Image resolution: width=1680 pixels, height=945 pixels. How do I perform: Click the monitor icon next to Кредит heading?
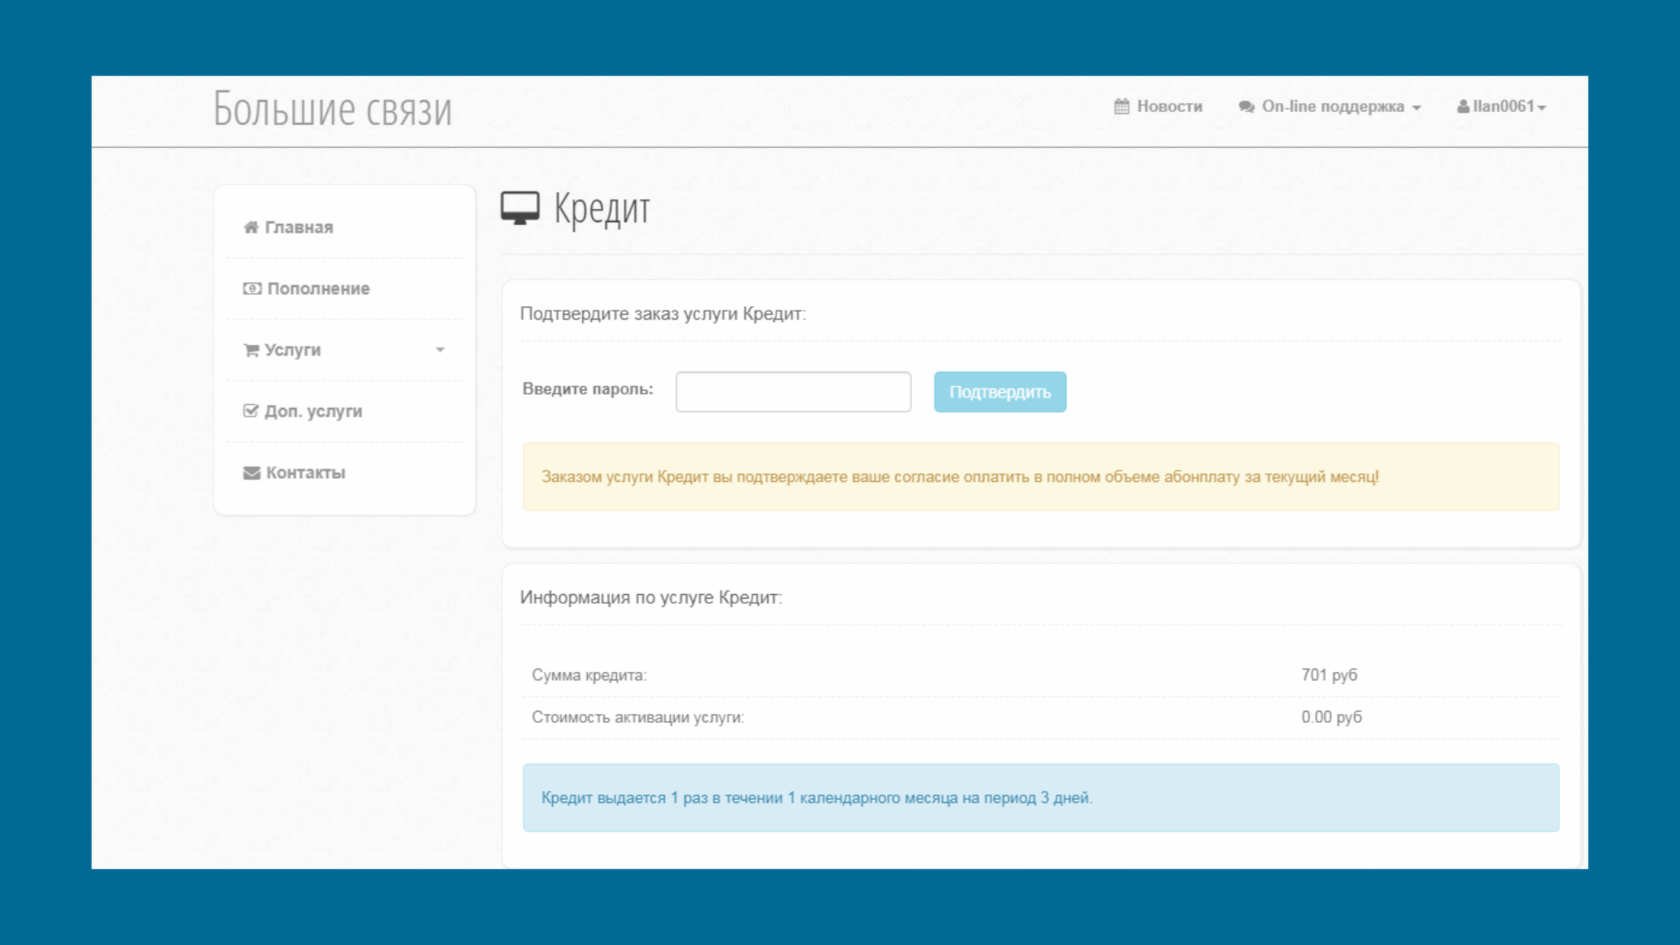pyautogui.click(x=520, y=208)
